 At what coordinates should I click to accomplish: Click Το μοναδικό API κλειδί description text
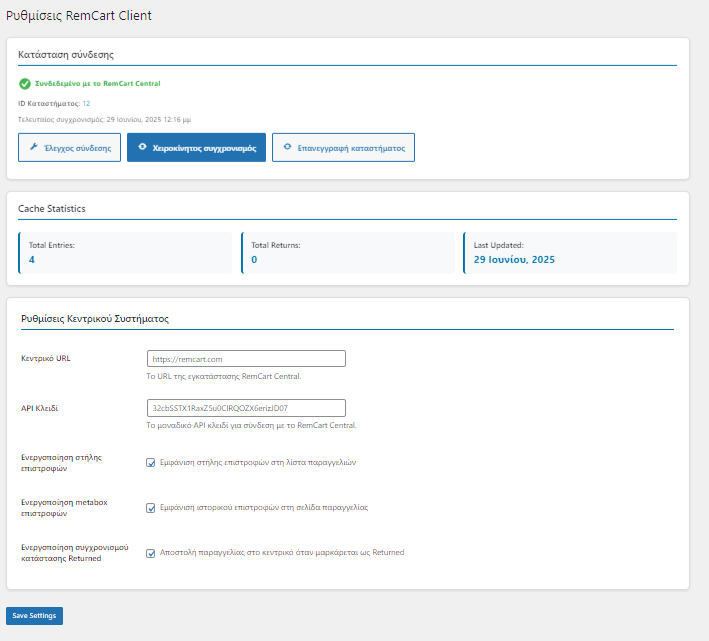tap(251, 425)
